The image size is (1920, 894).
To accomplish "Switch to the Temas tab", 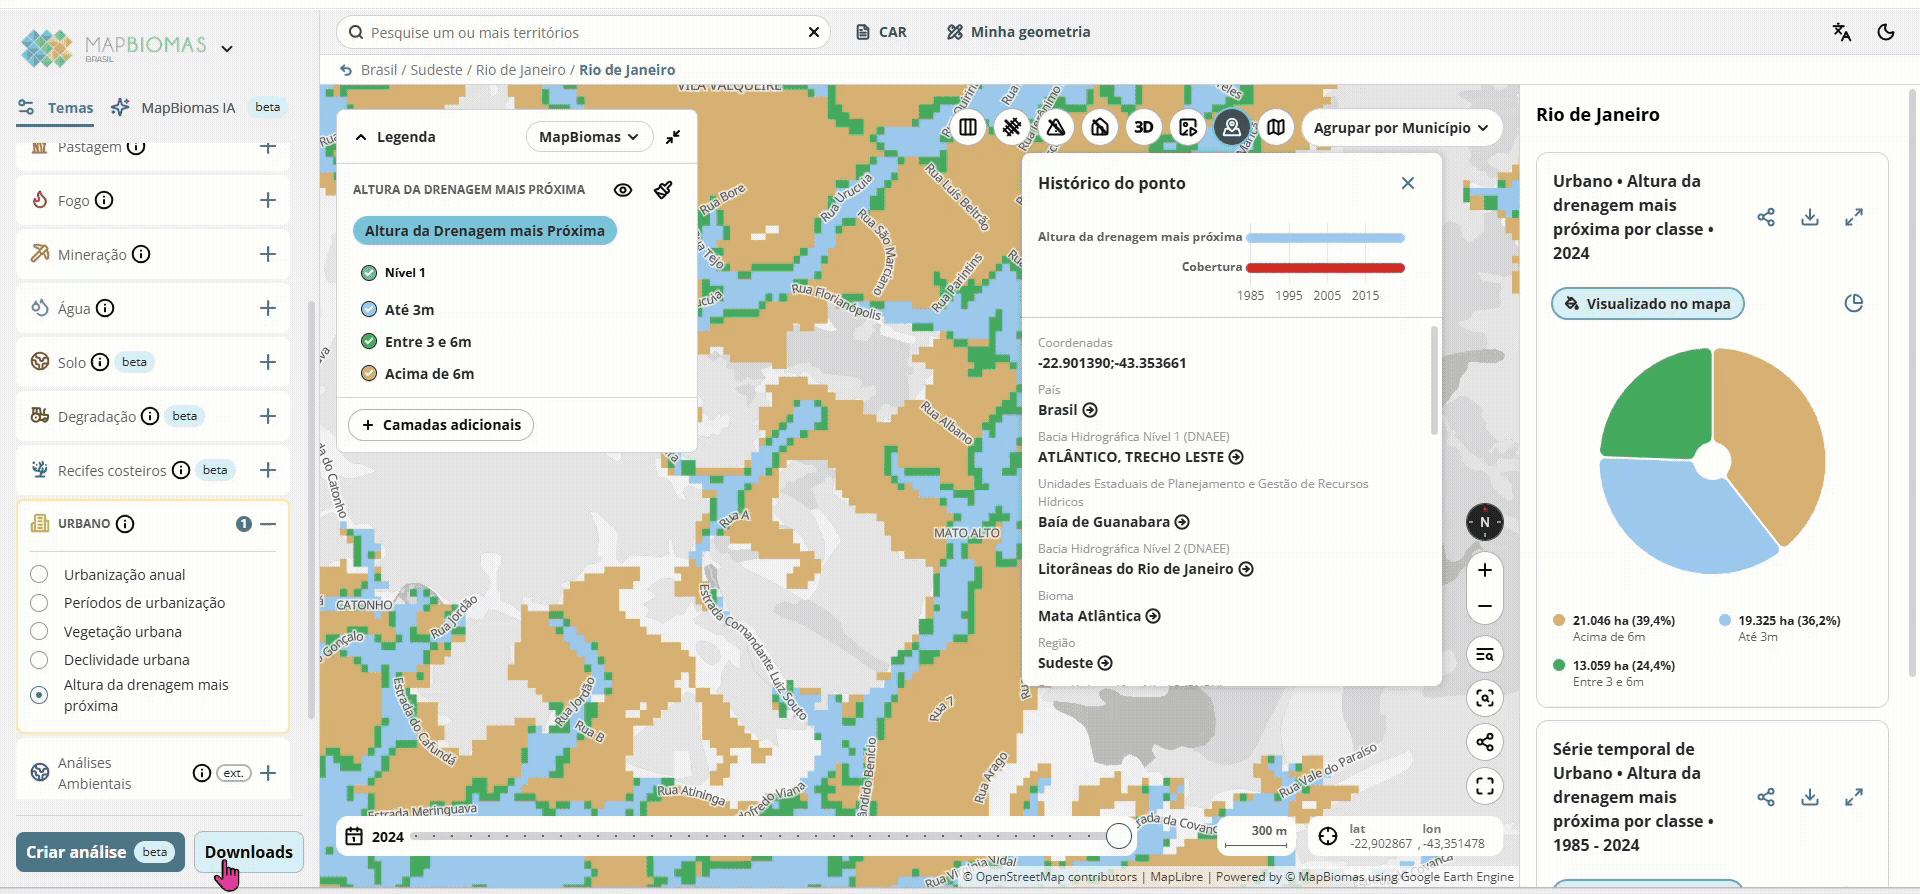I will (x=56, y=108).
